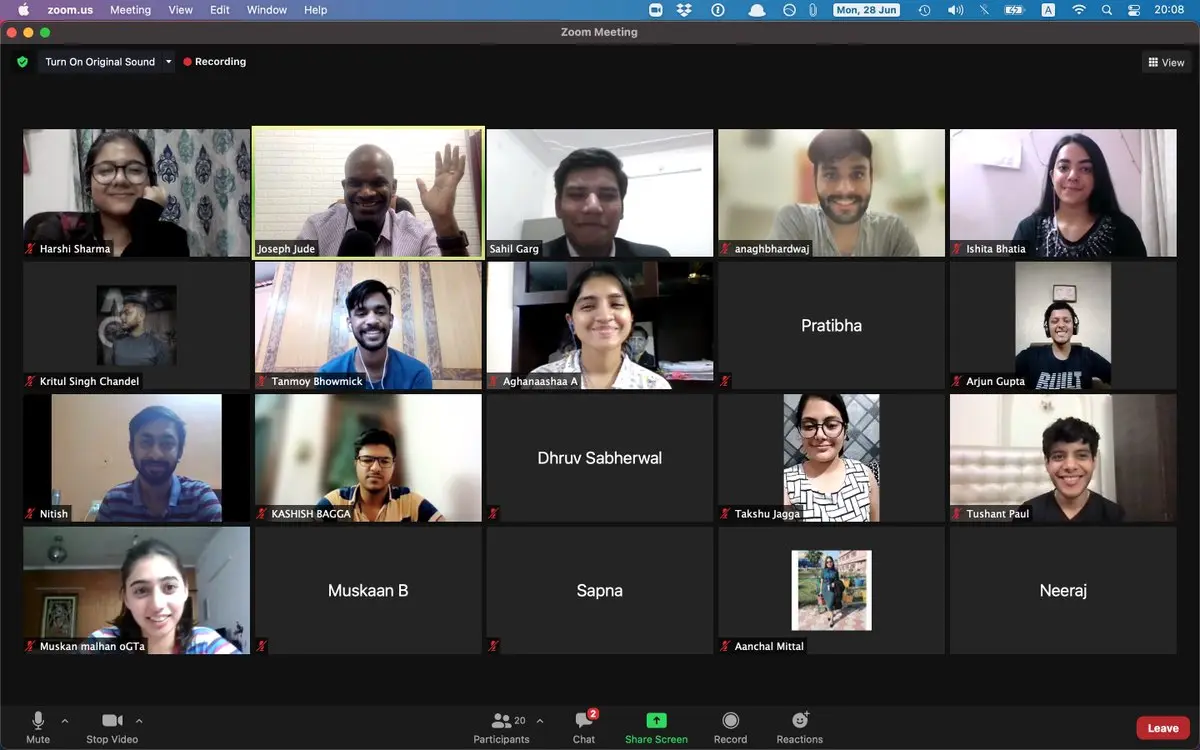
Task: Click the Wi-Fi icon in menu bar
Action: [x=1078, y=10]
